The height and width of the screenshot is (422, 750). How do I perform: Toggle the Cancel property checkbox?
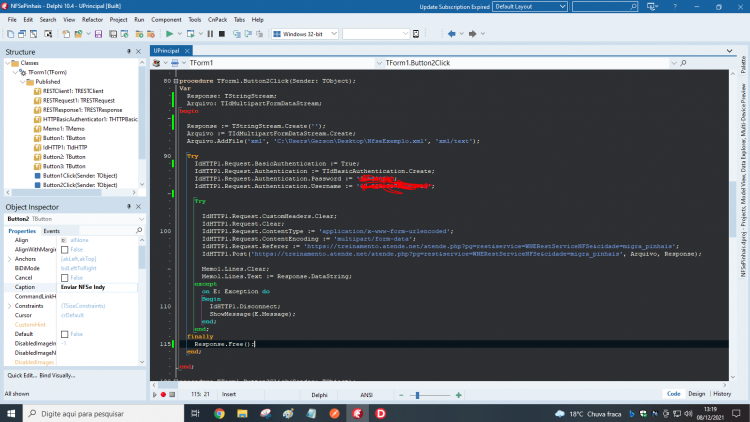click(x=65, y=278)
